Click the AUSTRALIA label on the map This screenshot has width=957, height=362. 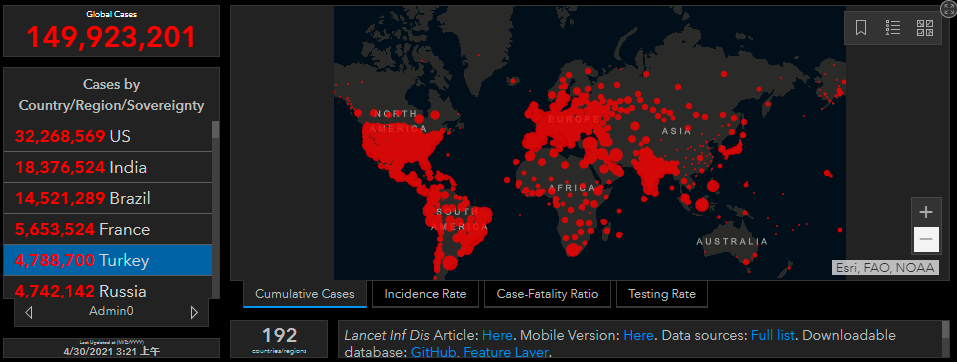pos(732,242)
